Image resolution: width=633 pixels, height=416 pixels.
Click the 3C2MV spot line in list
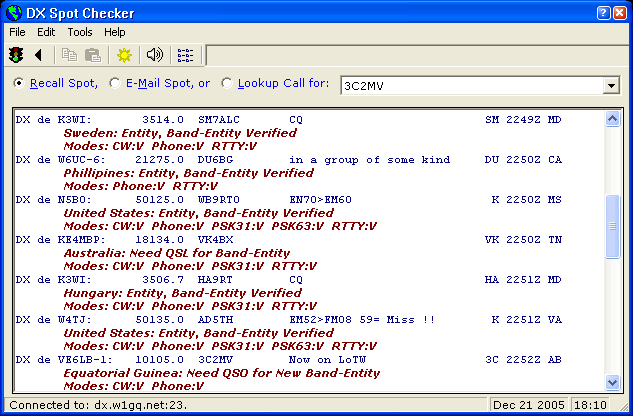[288, 360]
